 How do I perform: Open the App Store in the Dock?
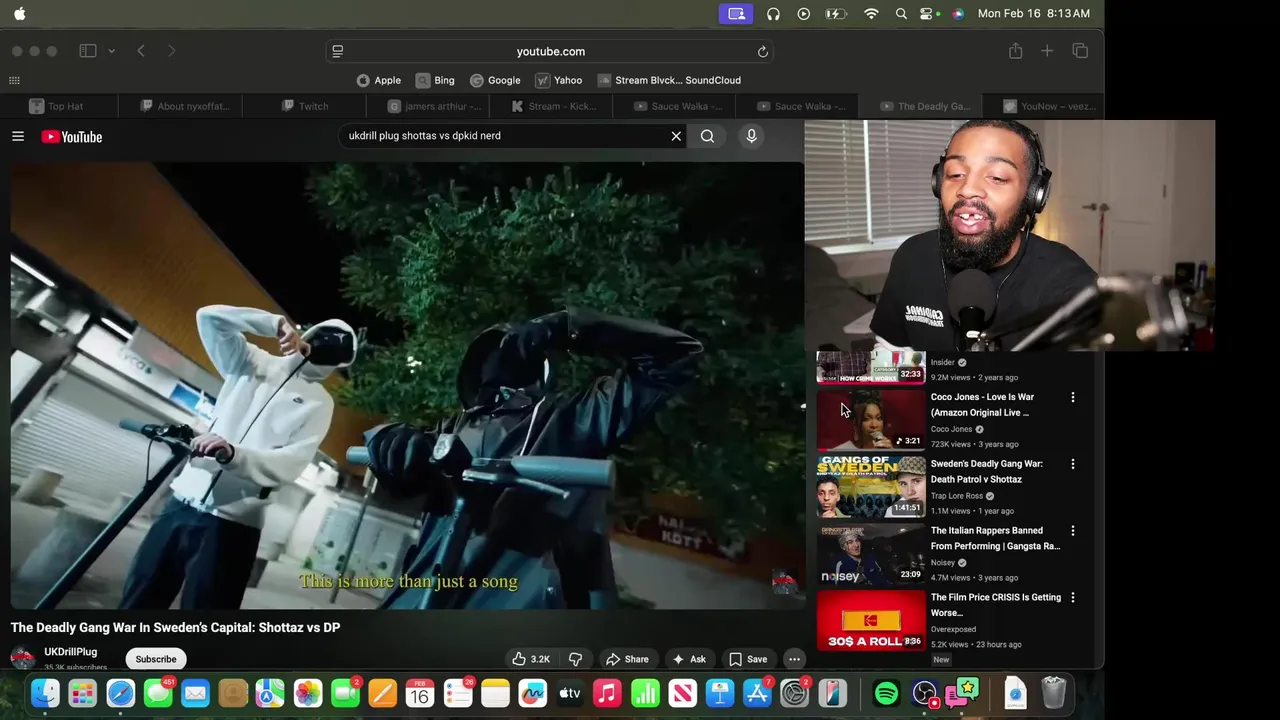[x=757, y=693]
